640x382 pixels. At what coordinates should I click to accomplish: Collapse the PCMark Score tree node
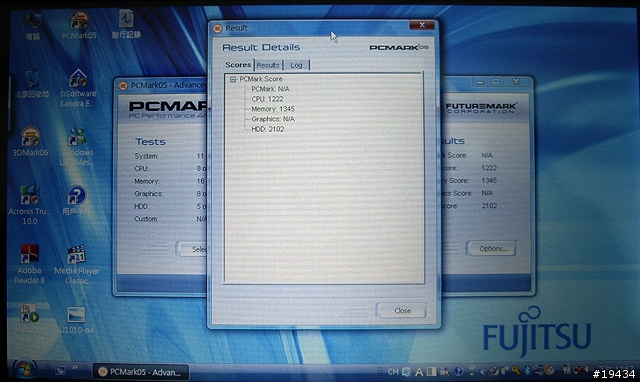click(233, 79)
